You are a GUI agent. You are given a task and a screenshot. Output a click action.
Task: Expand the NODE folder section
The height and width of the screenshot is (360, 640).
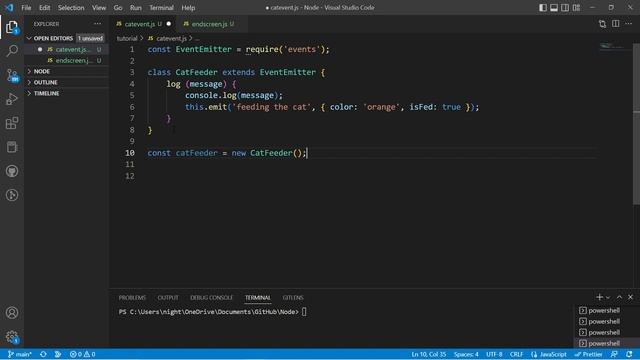click(67, 71)
